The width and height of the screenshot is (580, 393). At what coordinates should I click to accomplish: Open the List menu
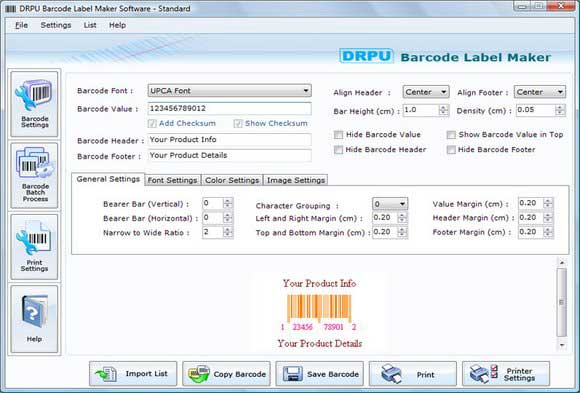click(90, 25)
